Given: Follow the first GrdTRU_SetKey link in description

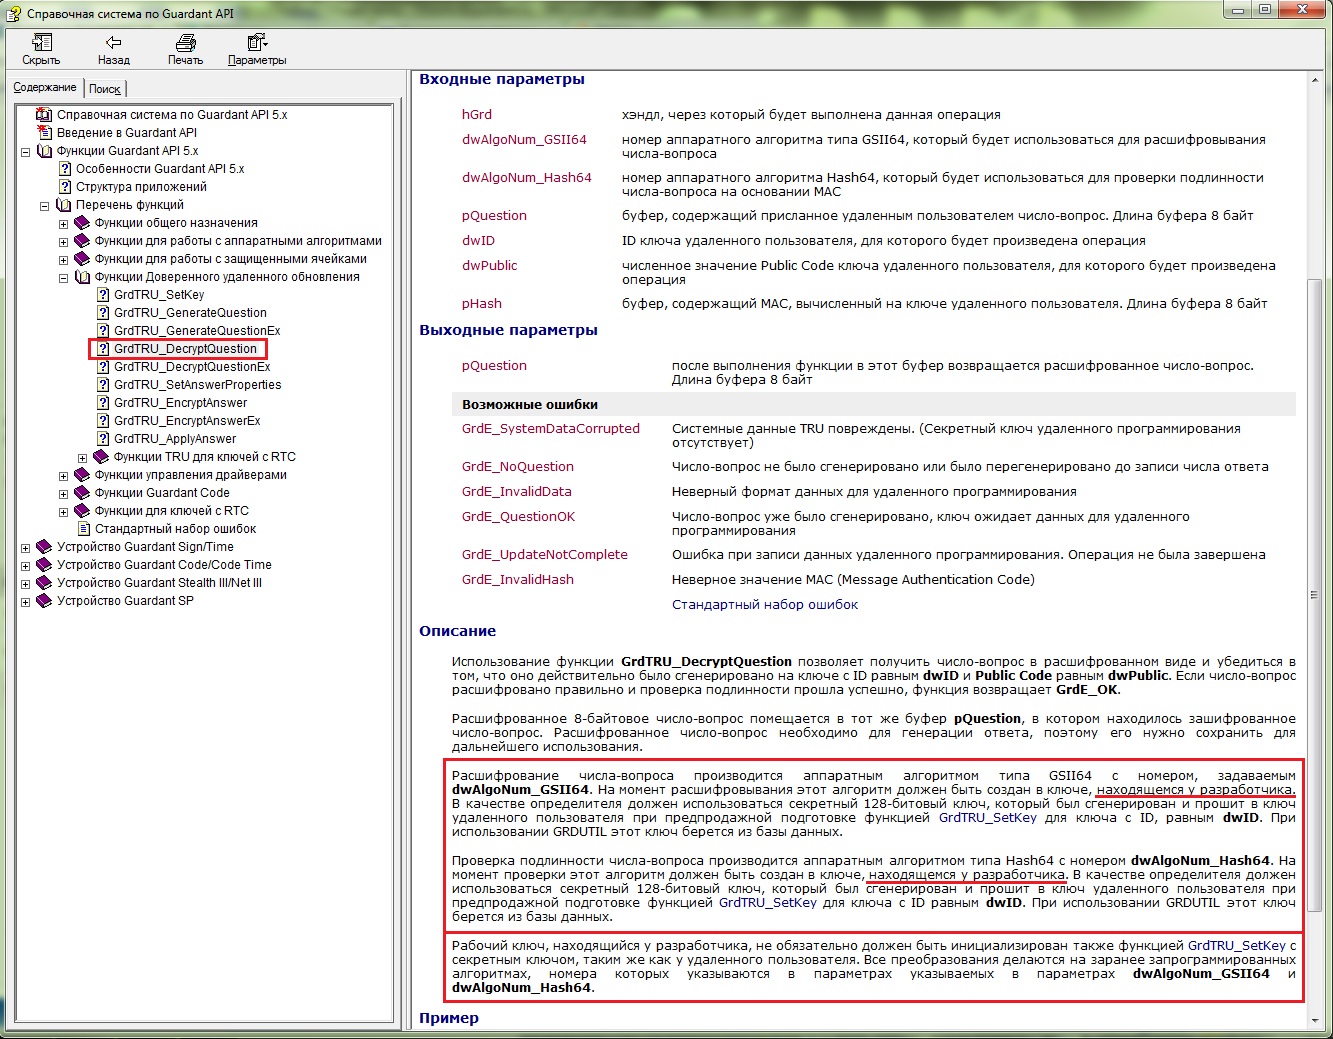Looking at the screenshot, I should [987, 817].
